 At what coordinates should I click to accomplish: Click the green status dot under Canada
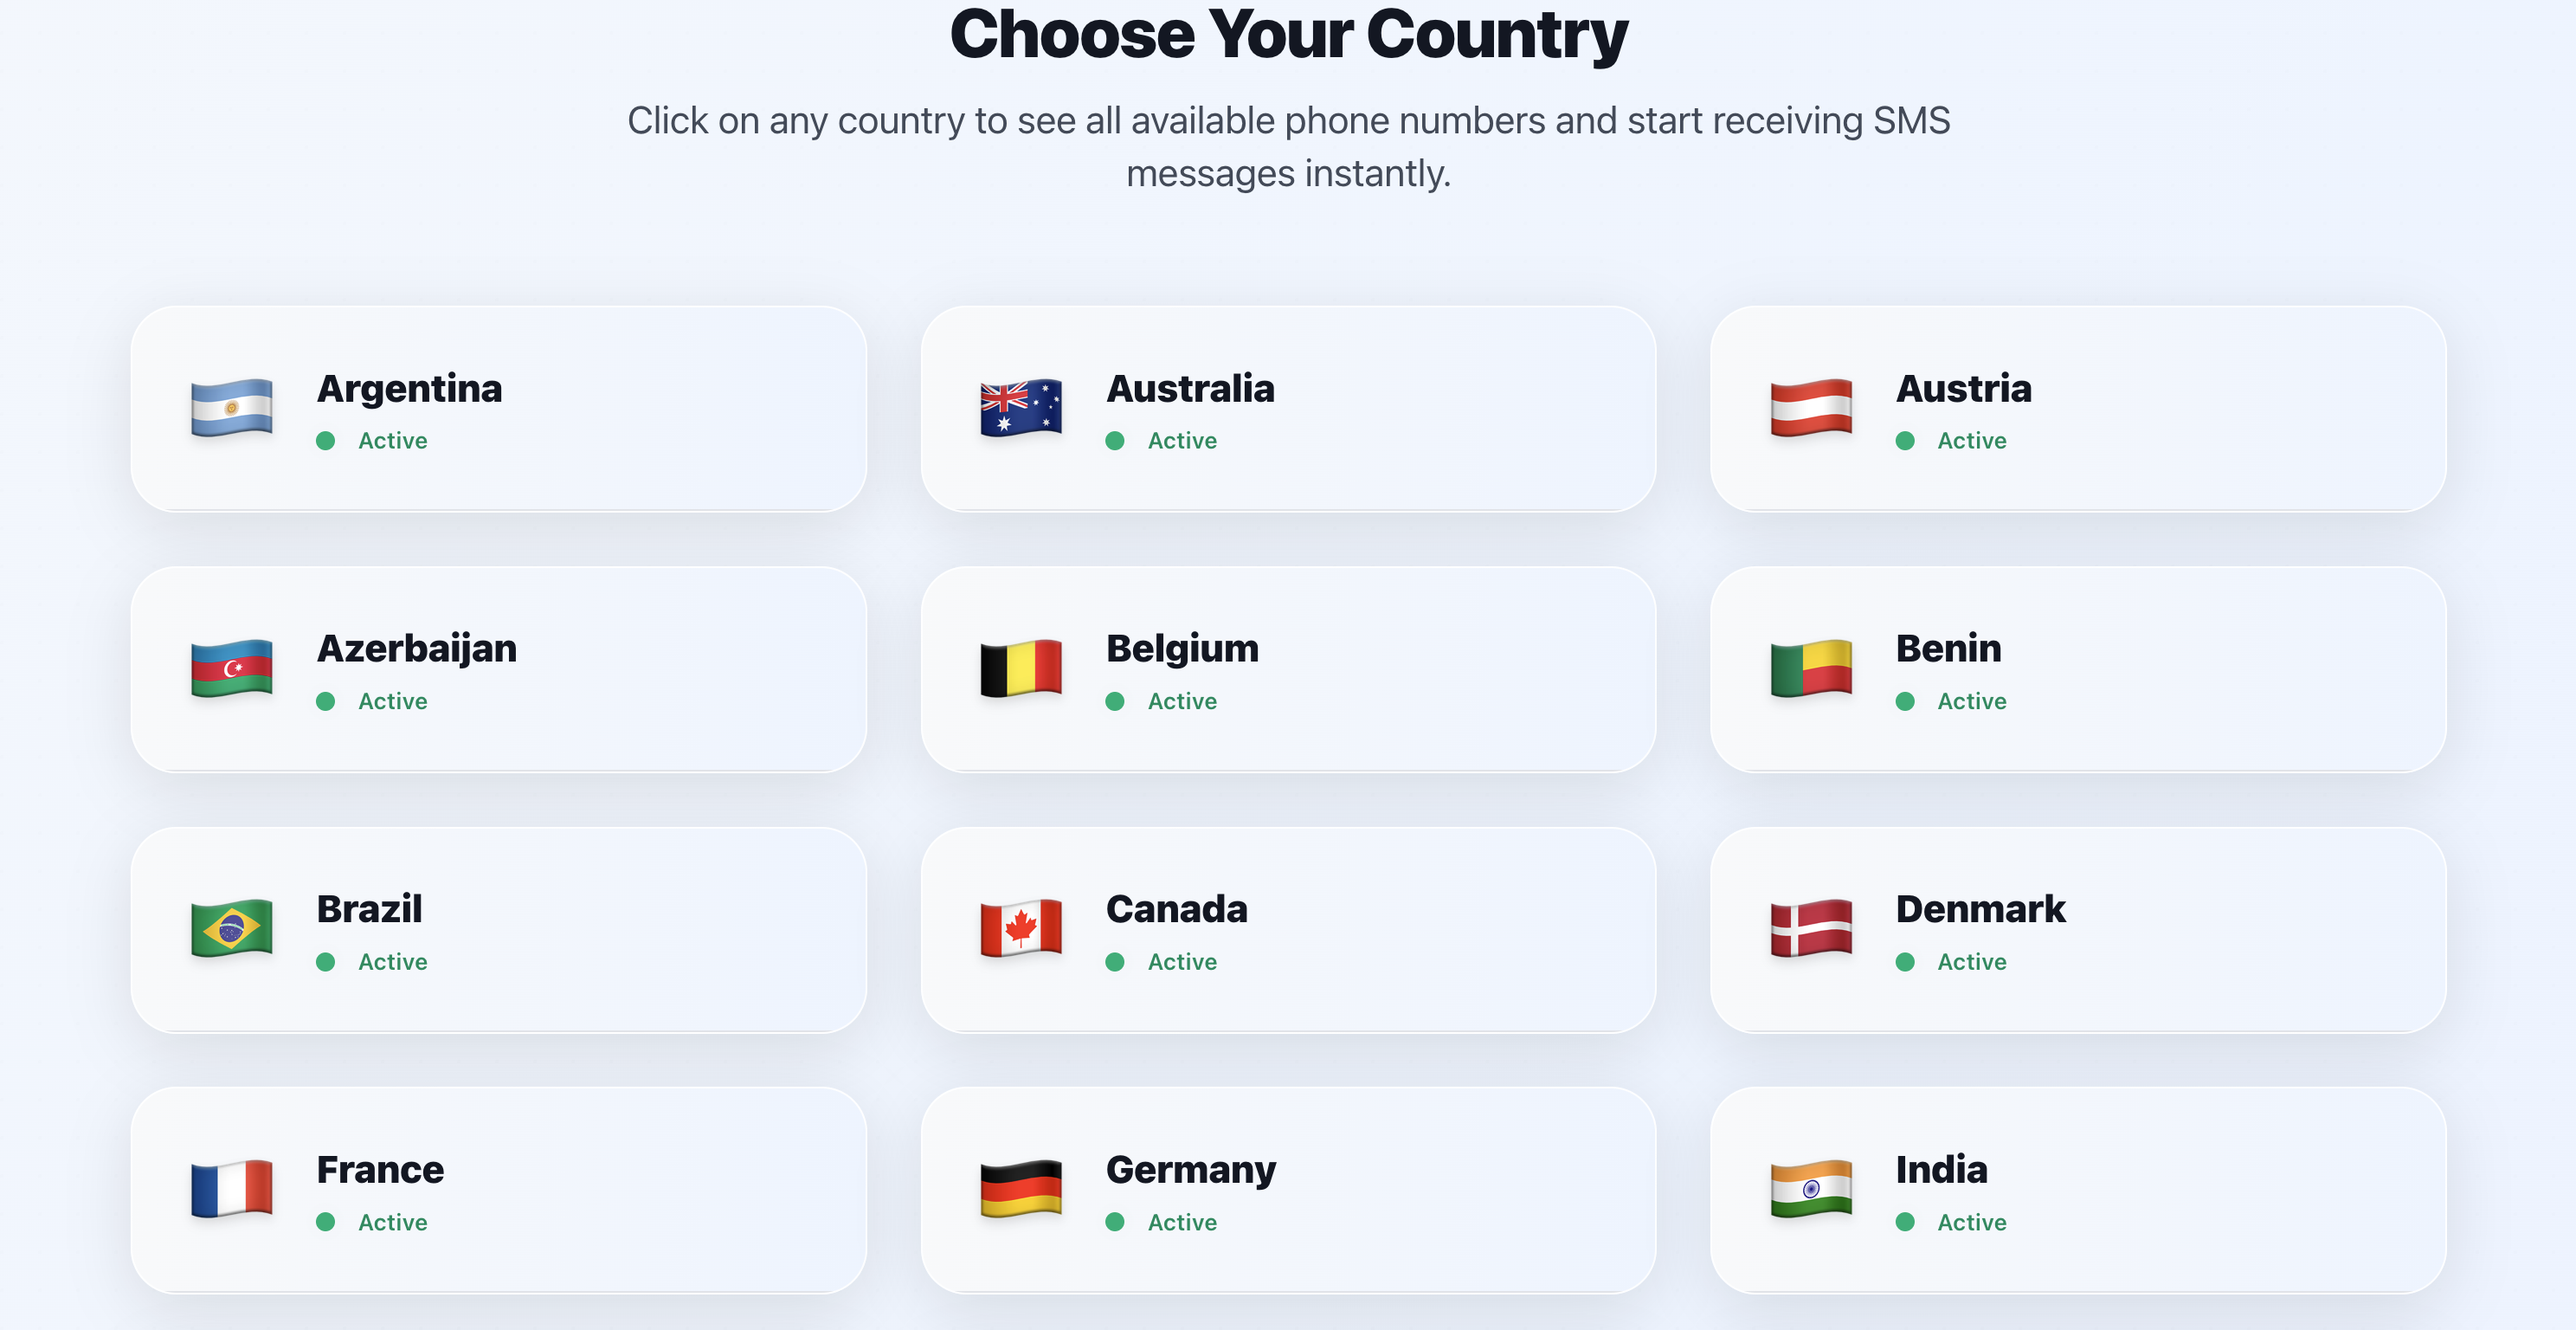tap(1115, 962)
